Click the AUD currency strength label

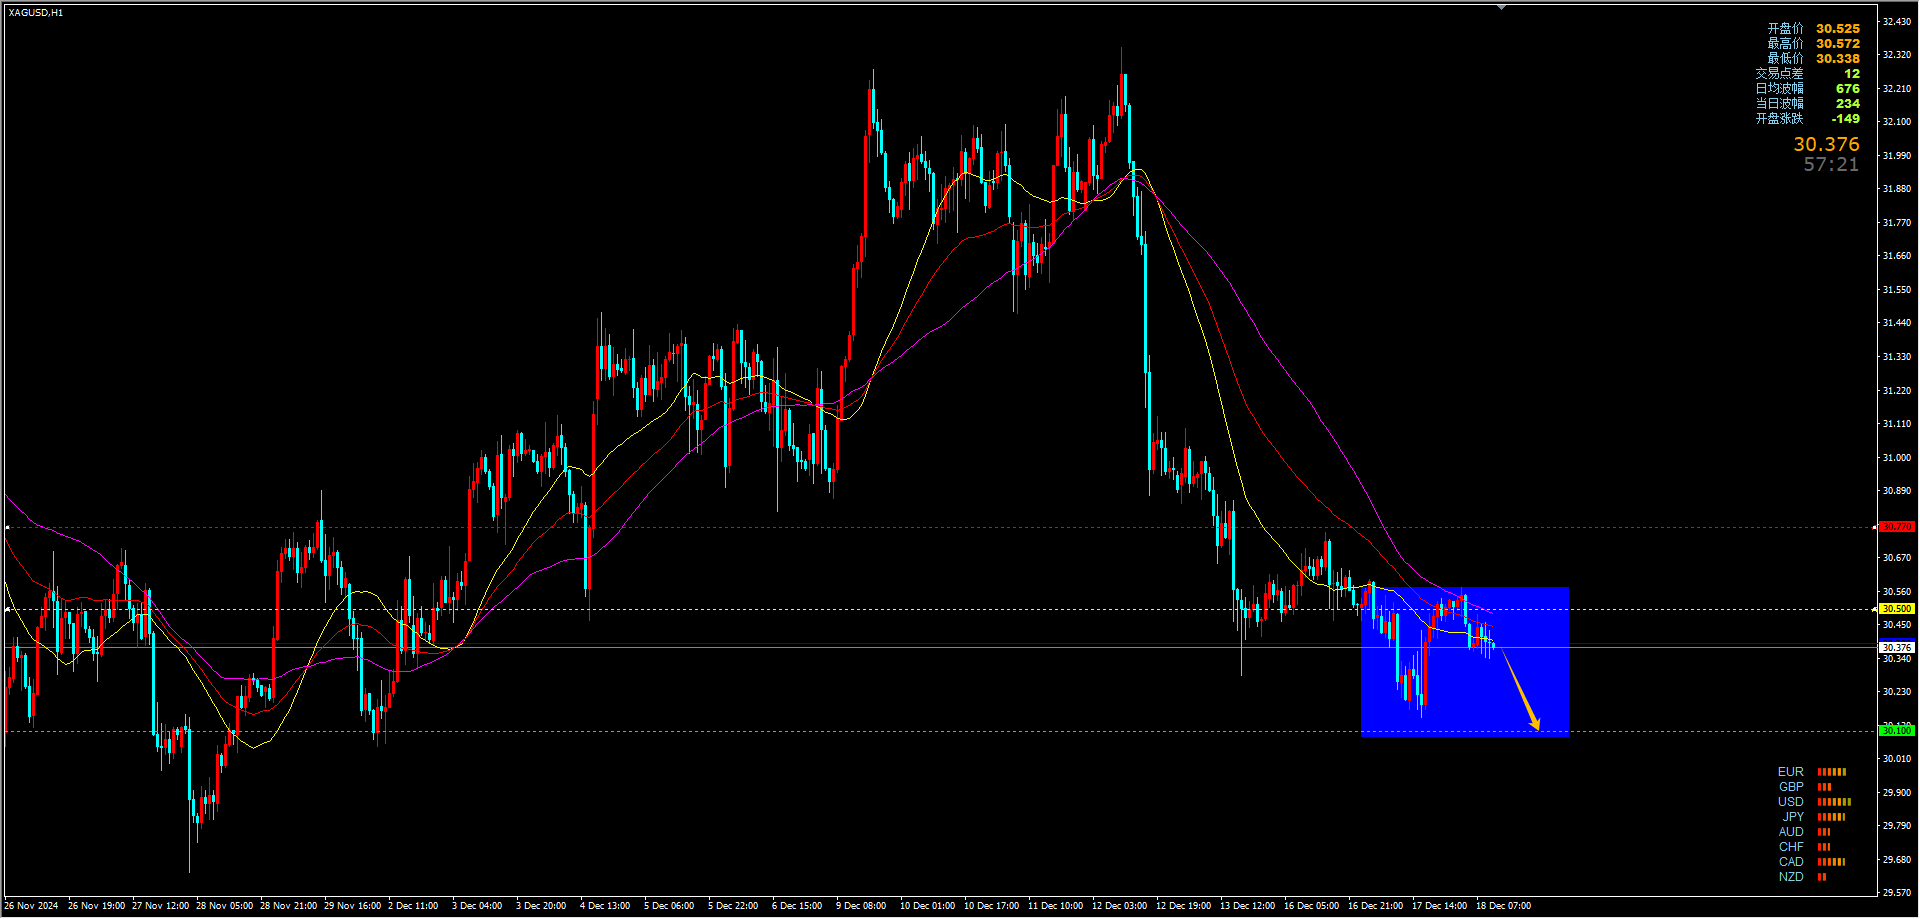1791,832
